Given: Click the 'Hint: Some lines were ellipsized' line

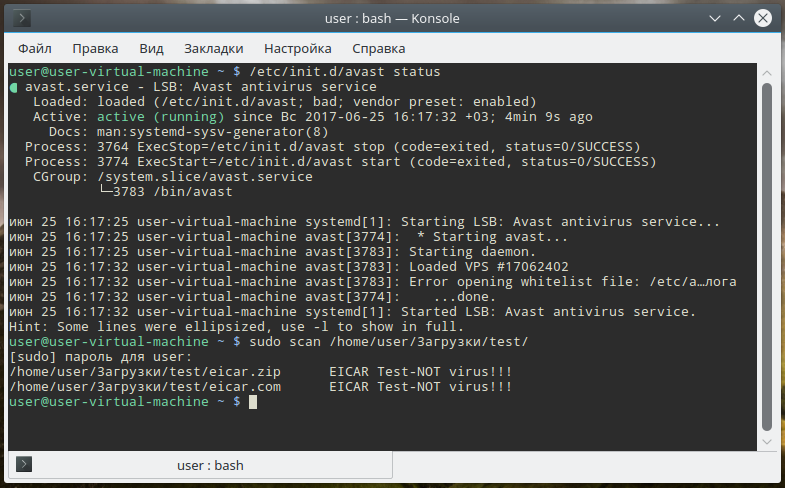Looking at the screenshot, I should pyautogui.click(x=236, y=327).
